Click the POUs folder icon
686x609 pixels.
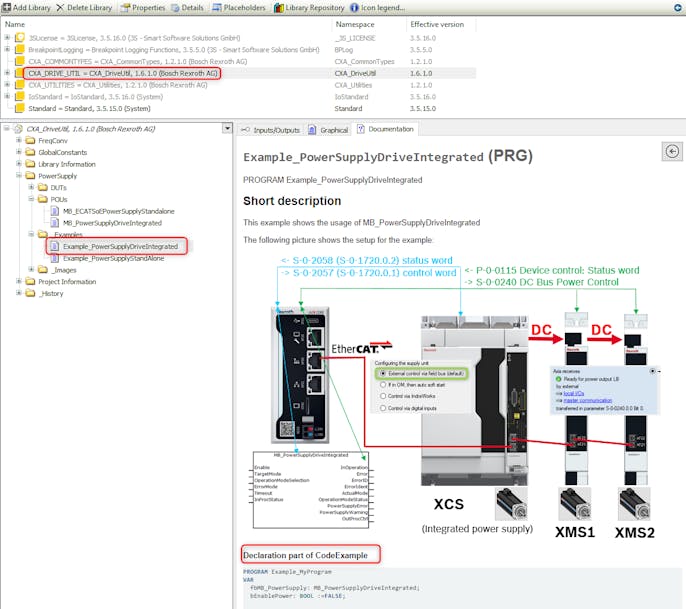coord(42,199)
